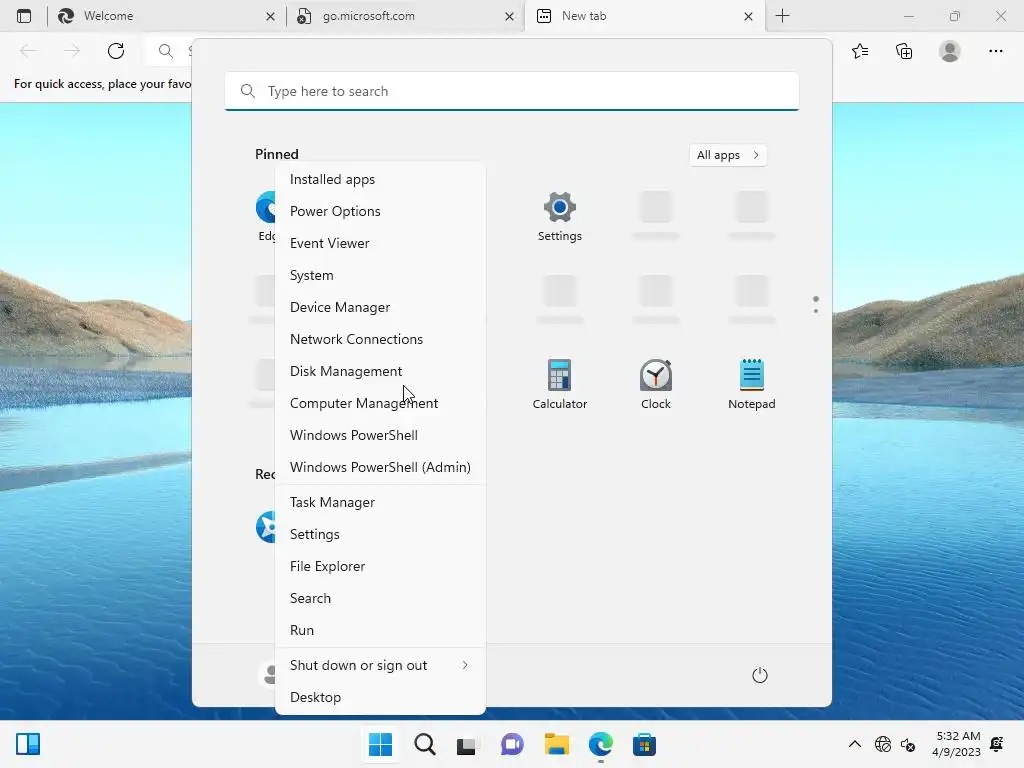Open the pinned Clock app

click(x=656, y=385)
